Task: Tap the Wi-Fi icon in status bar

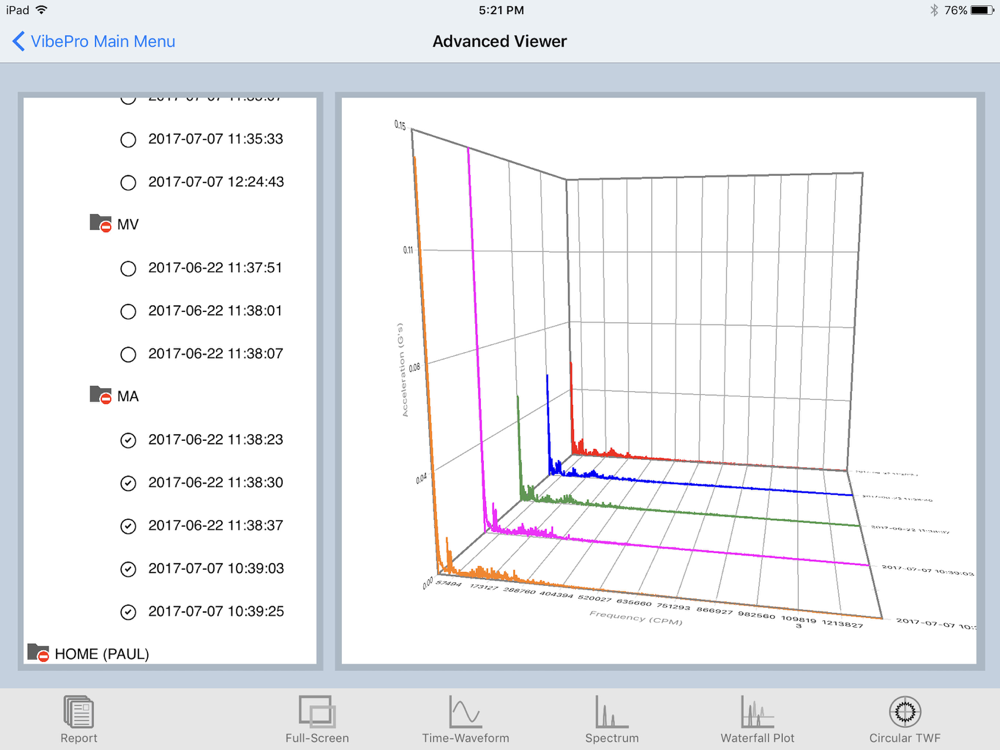Action: coord(41,10)
